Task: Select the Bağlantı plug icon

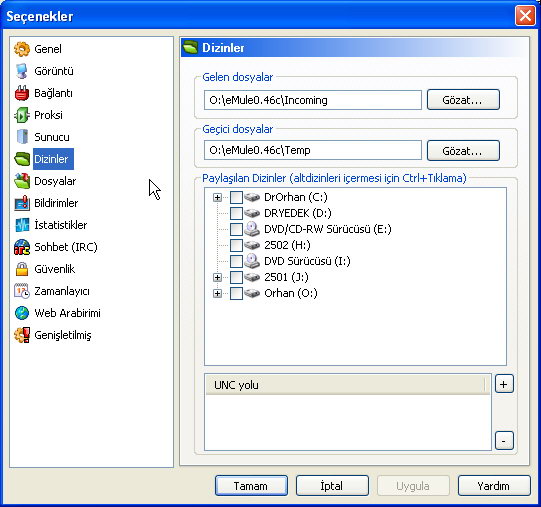Action: (x=22, y=93)
